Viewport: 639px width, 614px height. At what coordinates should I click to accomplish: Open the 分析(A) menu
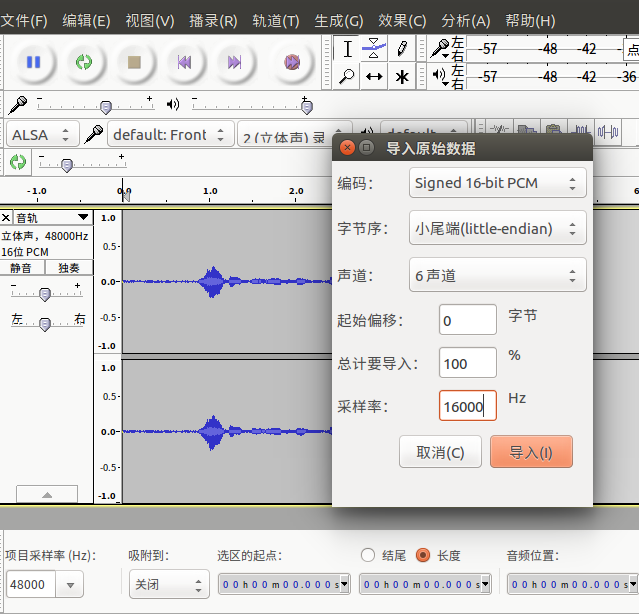coord(466,21)
